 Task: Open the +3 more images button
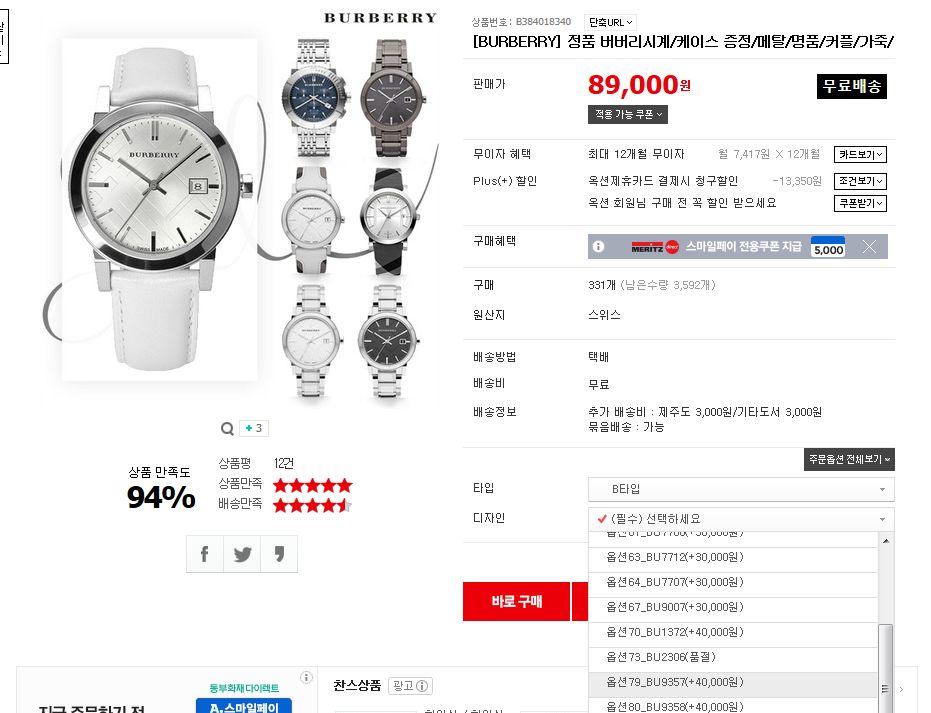254,428
